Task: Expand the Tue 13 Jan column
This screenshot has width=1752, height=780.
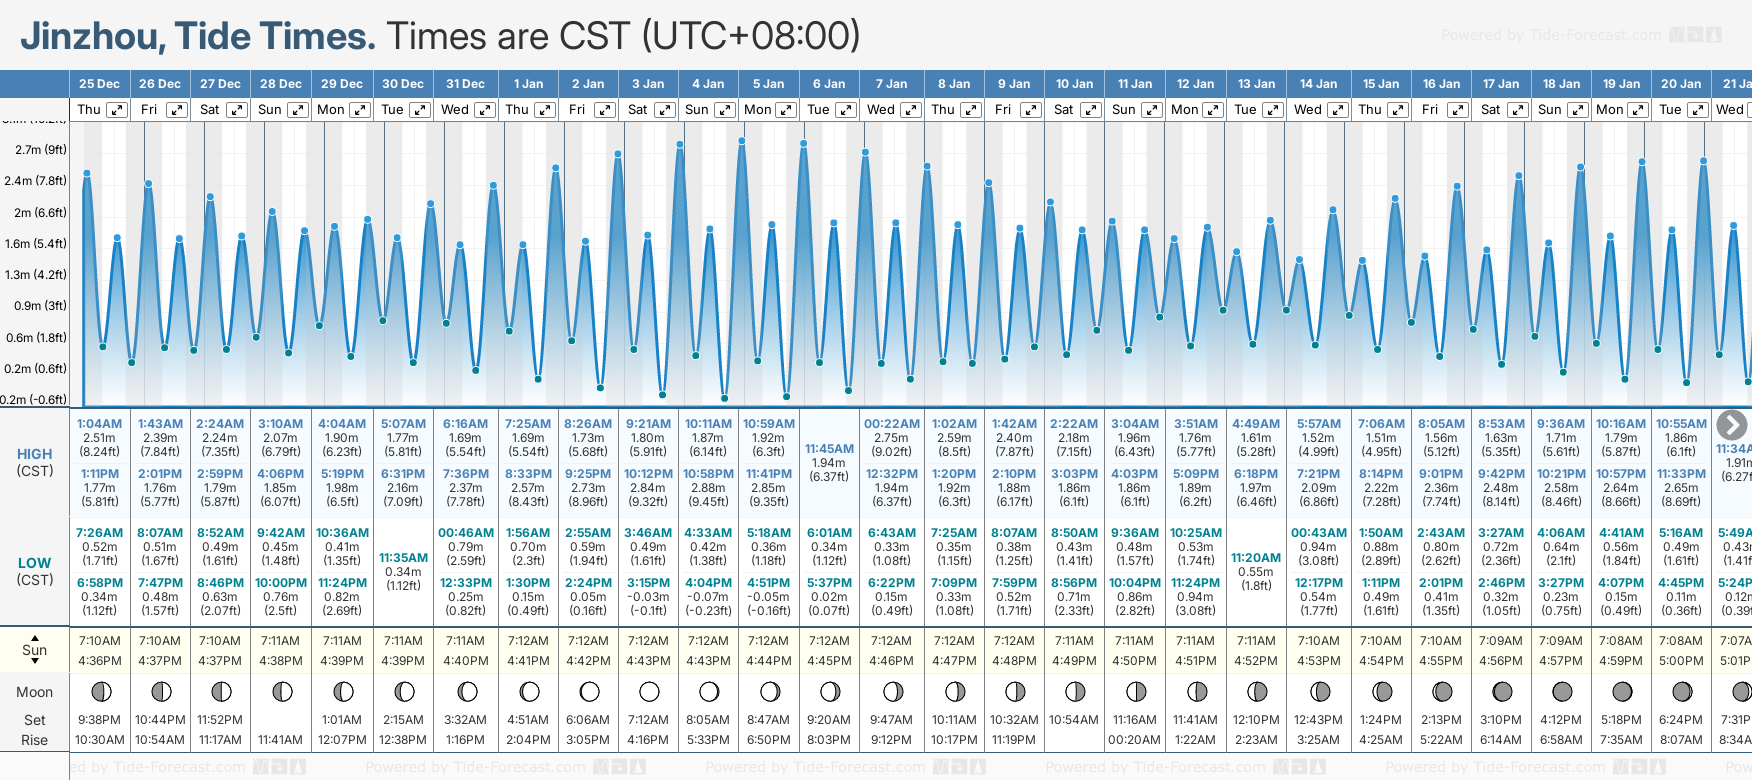Action: click(x=1272, y=110)
